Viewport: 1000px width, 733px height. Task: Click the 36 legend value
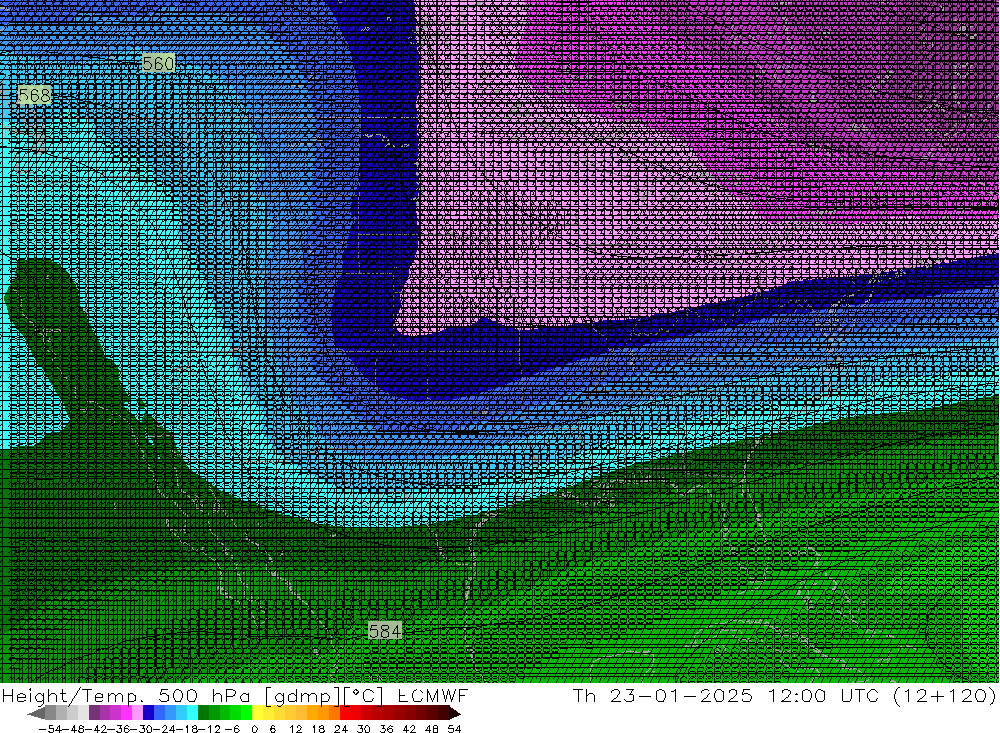point(386,729)
